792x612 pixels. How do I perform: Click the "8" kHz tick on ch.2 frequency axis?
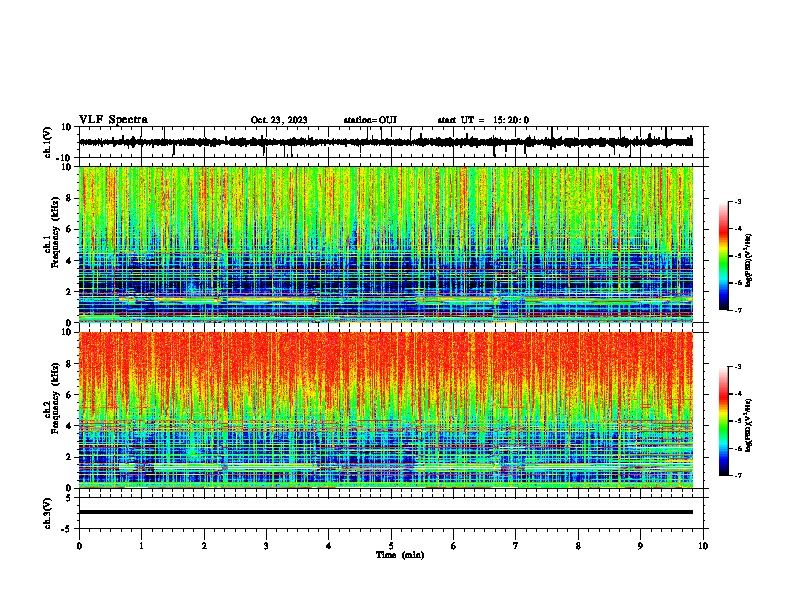click(69, 364)
